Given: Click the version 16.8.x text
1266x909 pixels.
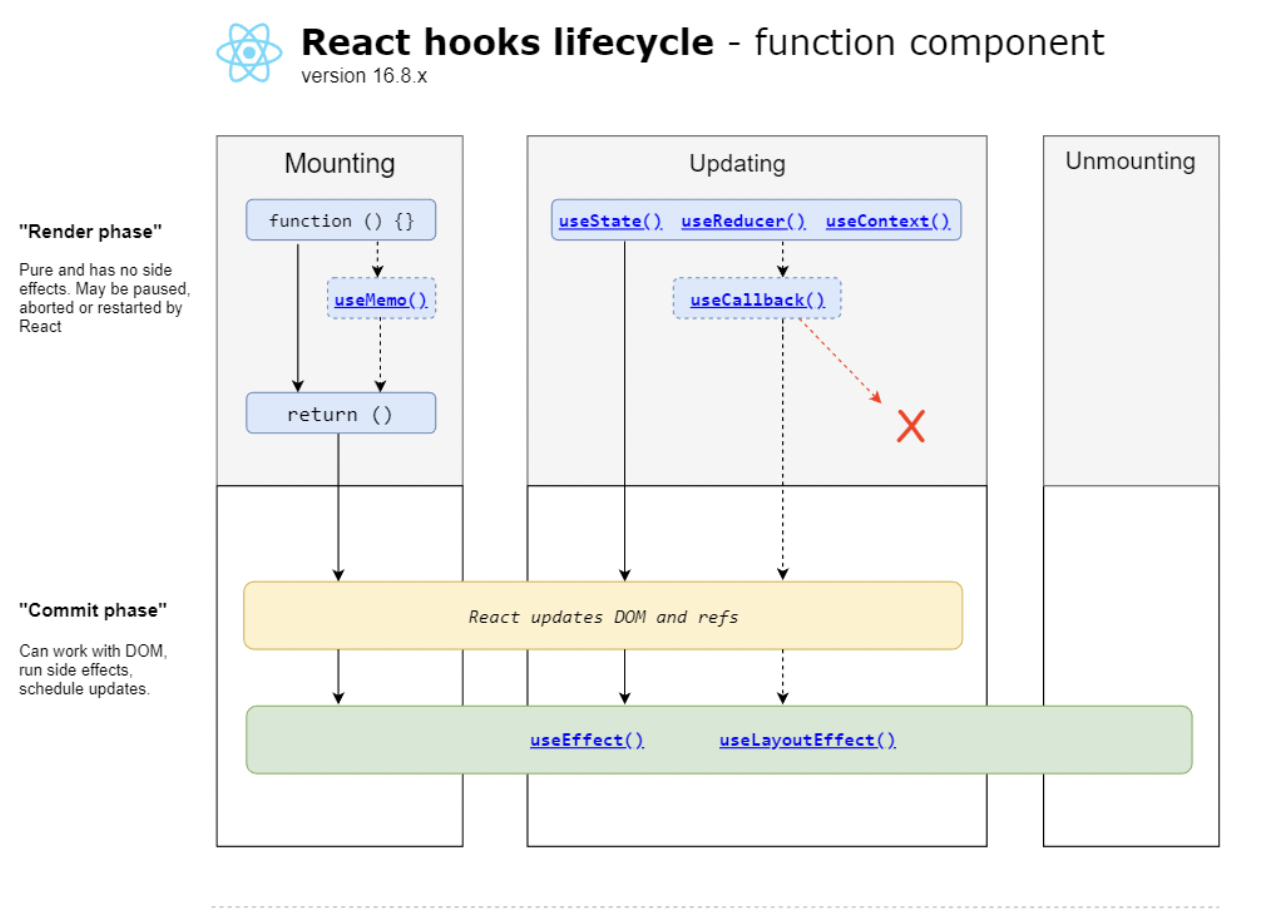Looking at the screenshot, I should tap(364, 76).
